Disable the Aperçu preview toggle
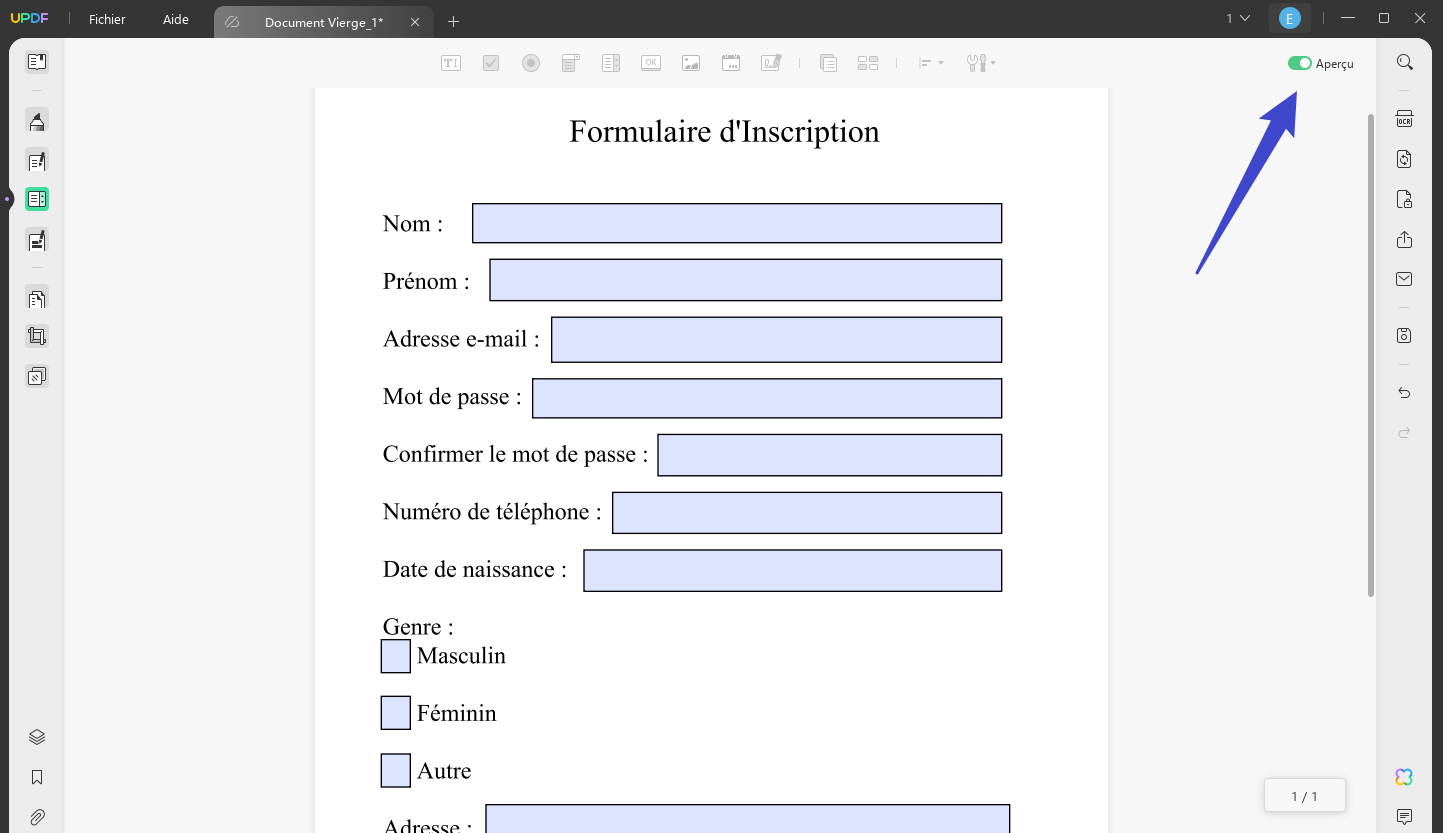1443x833 pixels. click(1298, 62)
